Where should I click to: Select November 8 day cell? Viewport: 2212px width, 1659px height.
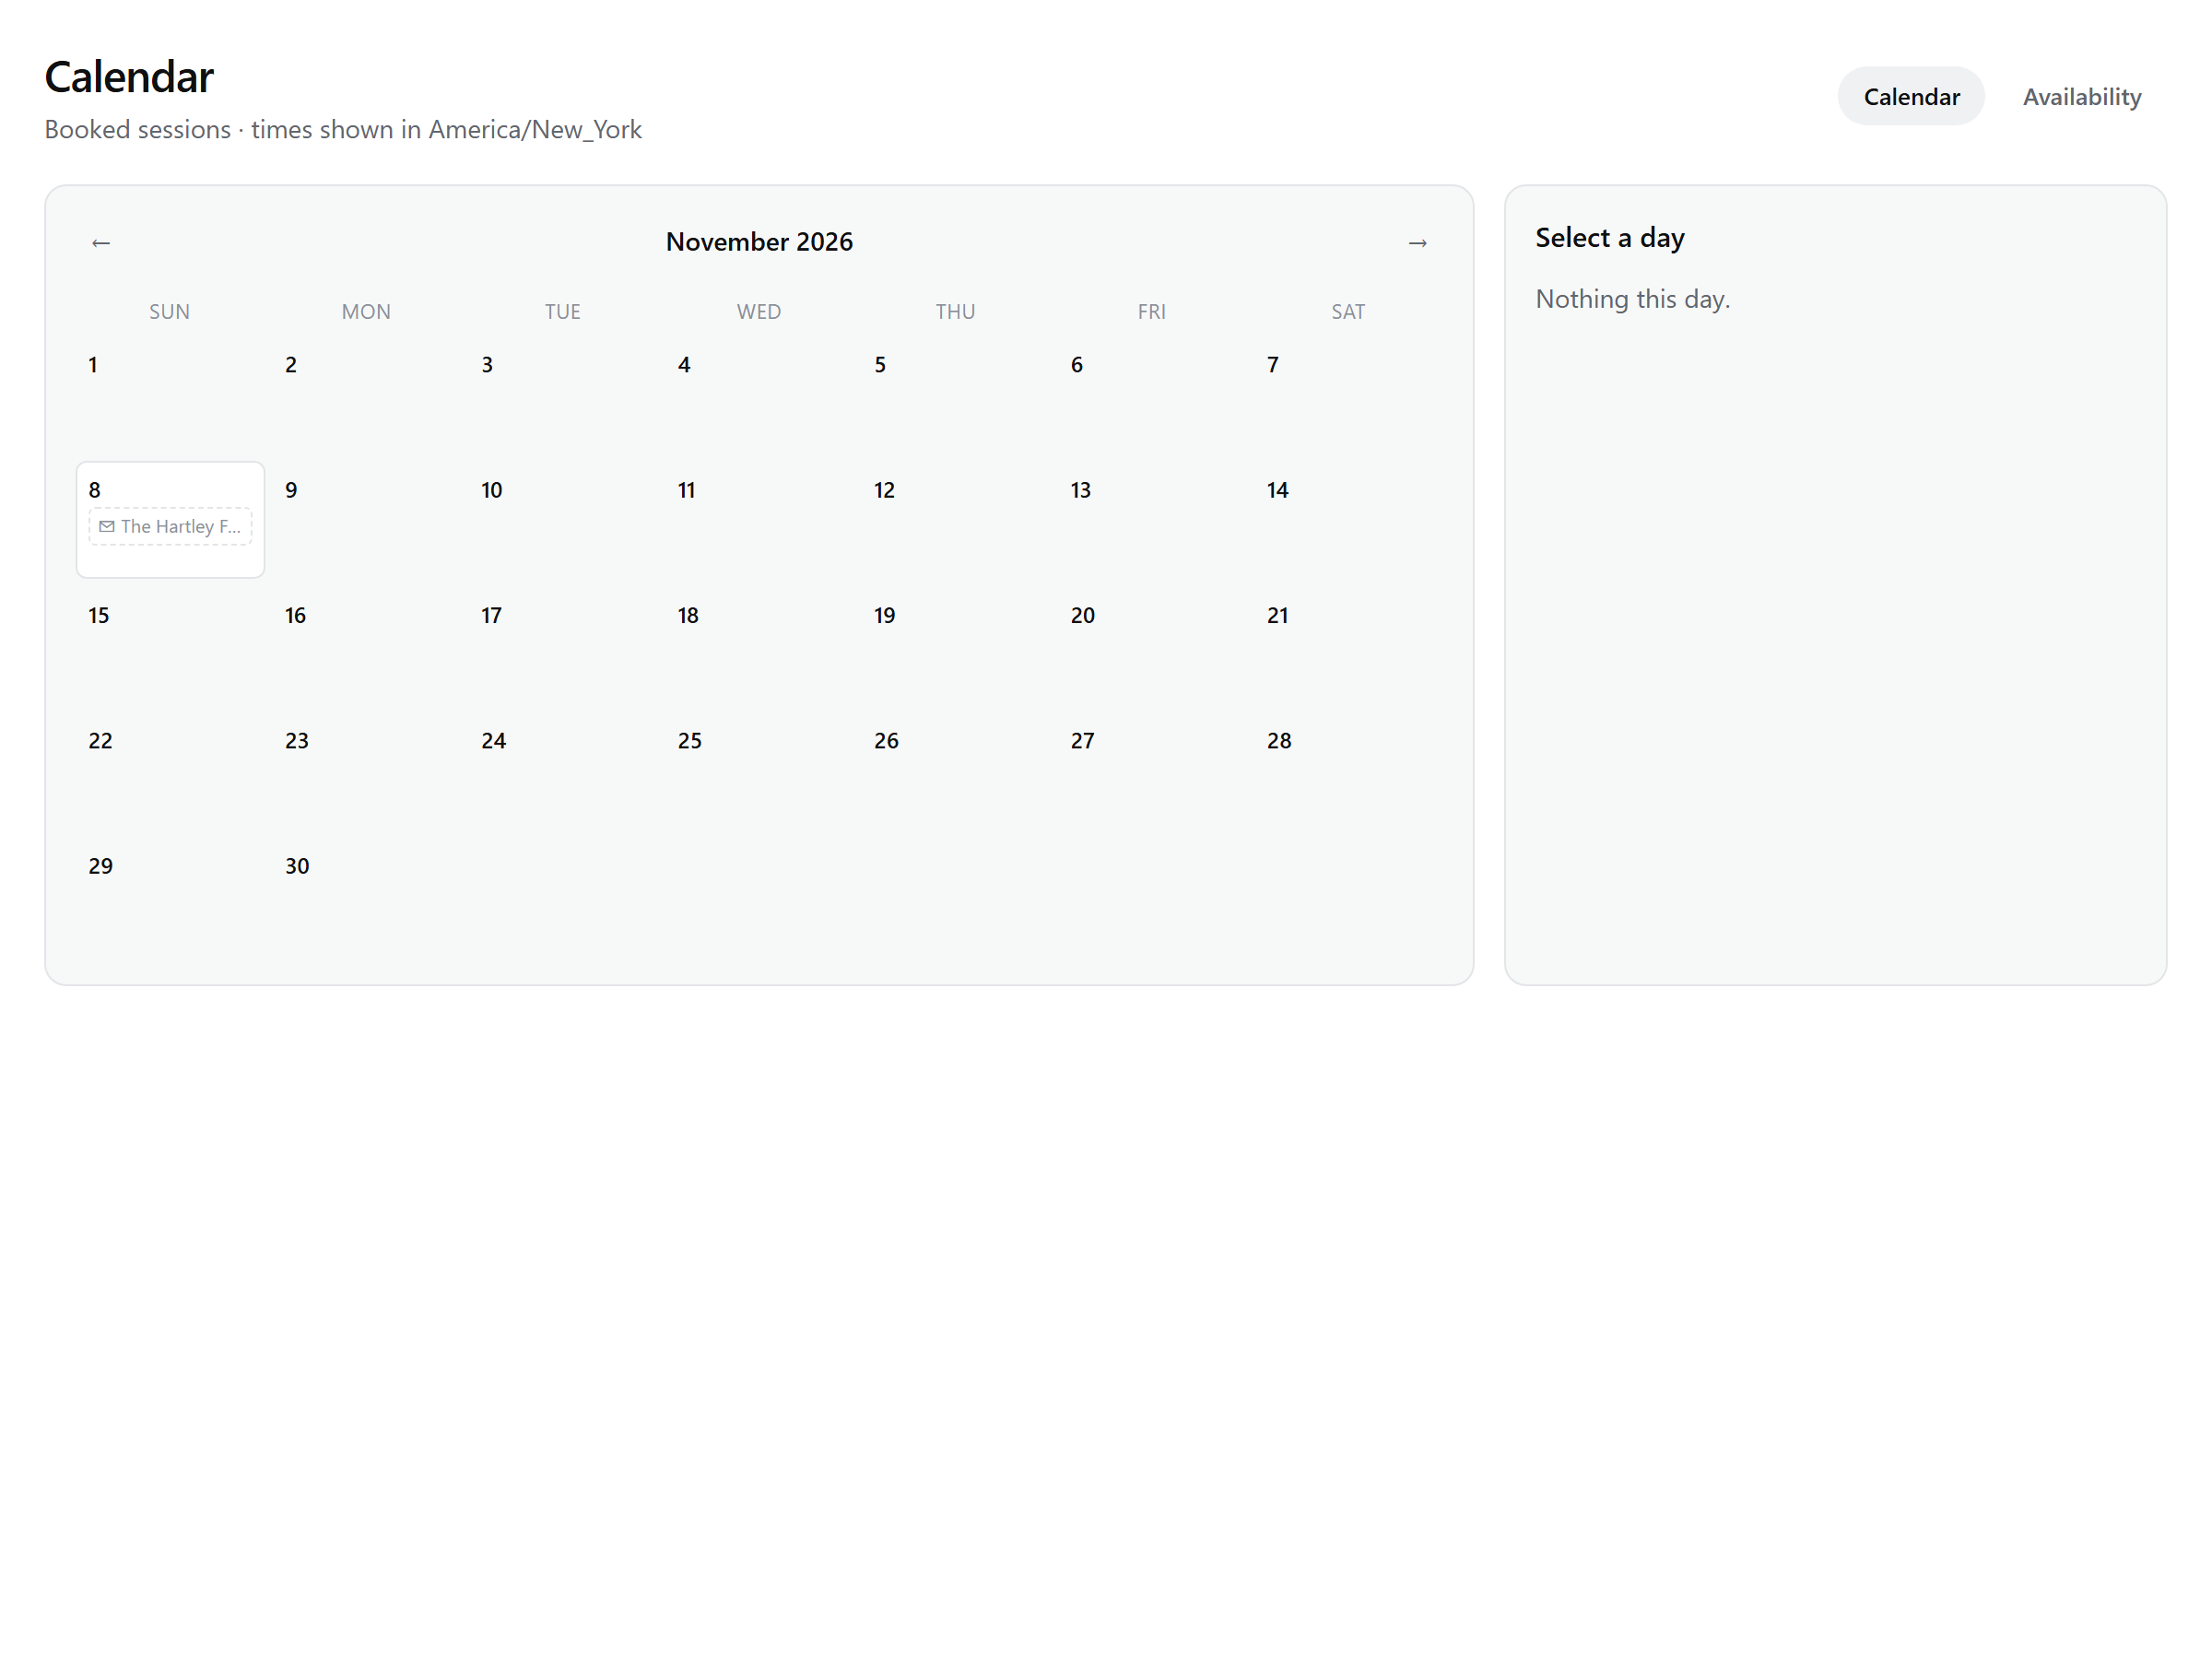pos(170,519)
